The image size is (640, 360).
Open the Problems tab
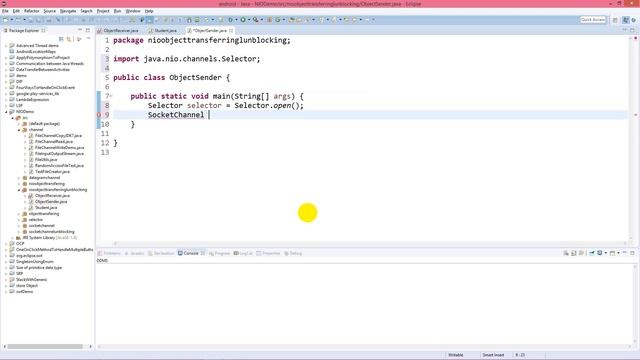[109, 253]
